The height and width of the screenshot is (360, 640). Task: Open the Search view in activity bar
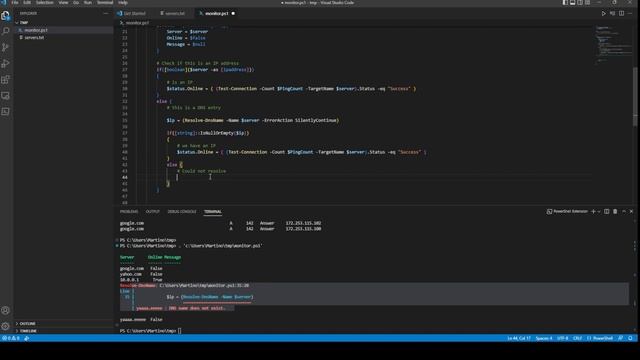[x=5, y=31]
